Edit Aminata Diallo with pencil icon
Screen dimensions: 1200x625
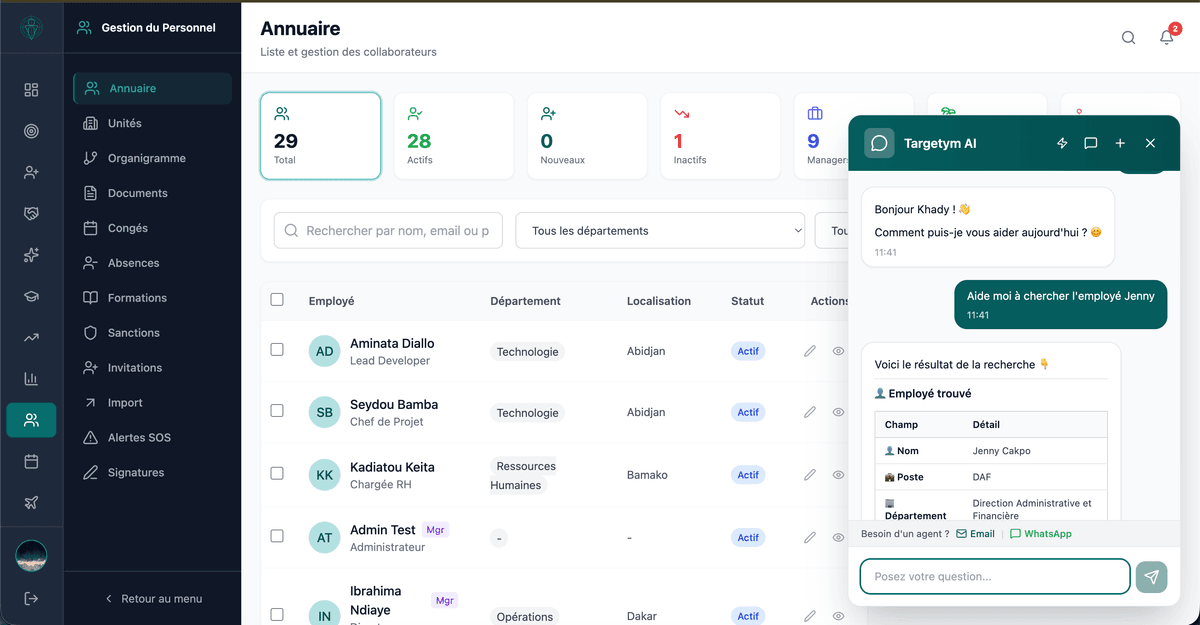810,351
